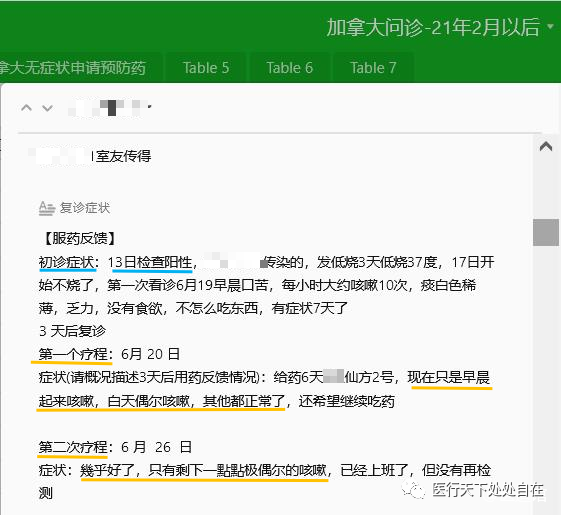Click the 现在只是早晨 underlined text
561x515 pixels.
[x=449, y=377]
